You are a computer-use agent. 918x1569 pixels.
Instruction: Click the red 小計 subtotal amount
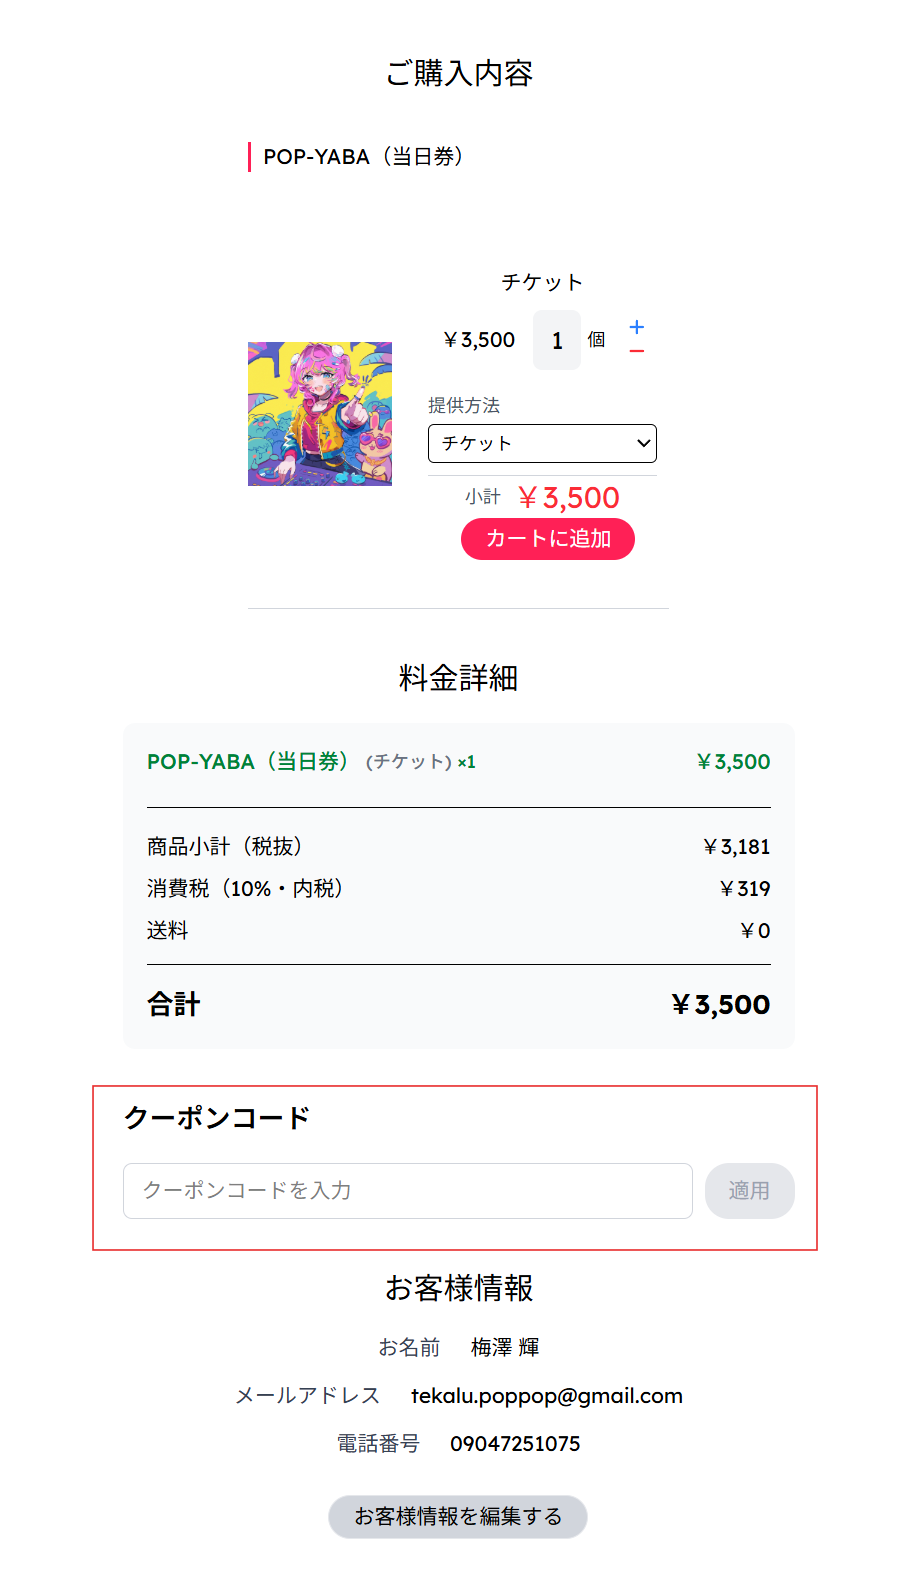(569, 498)
